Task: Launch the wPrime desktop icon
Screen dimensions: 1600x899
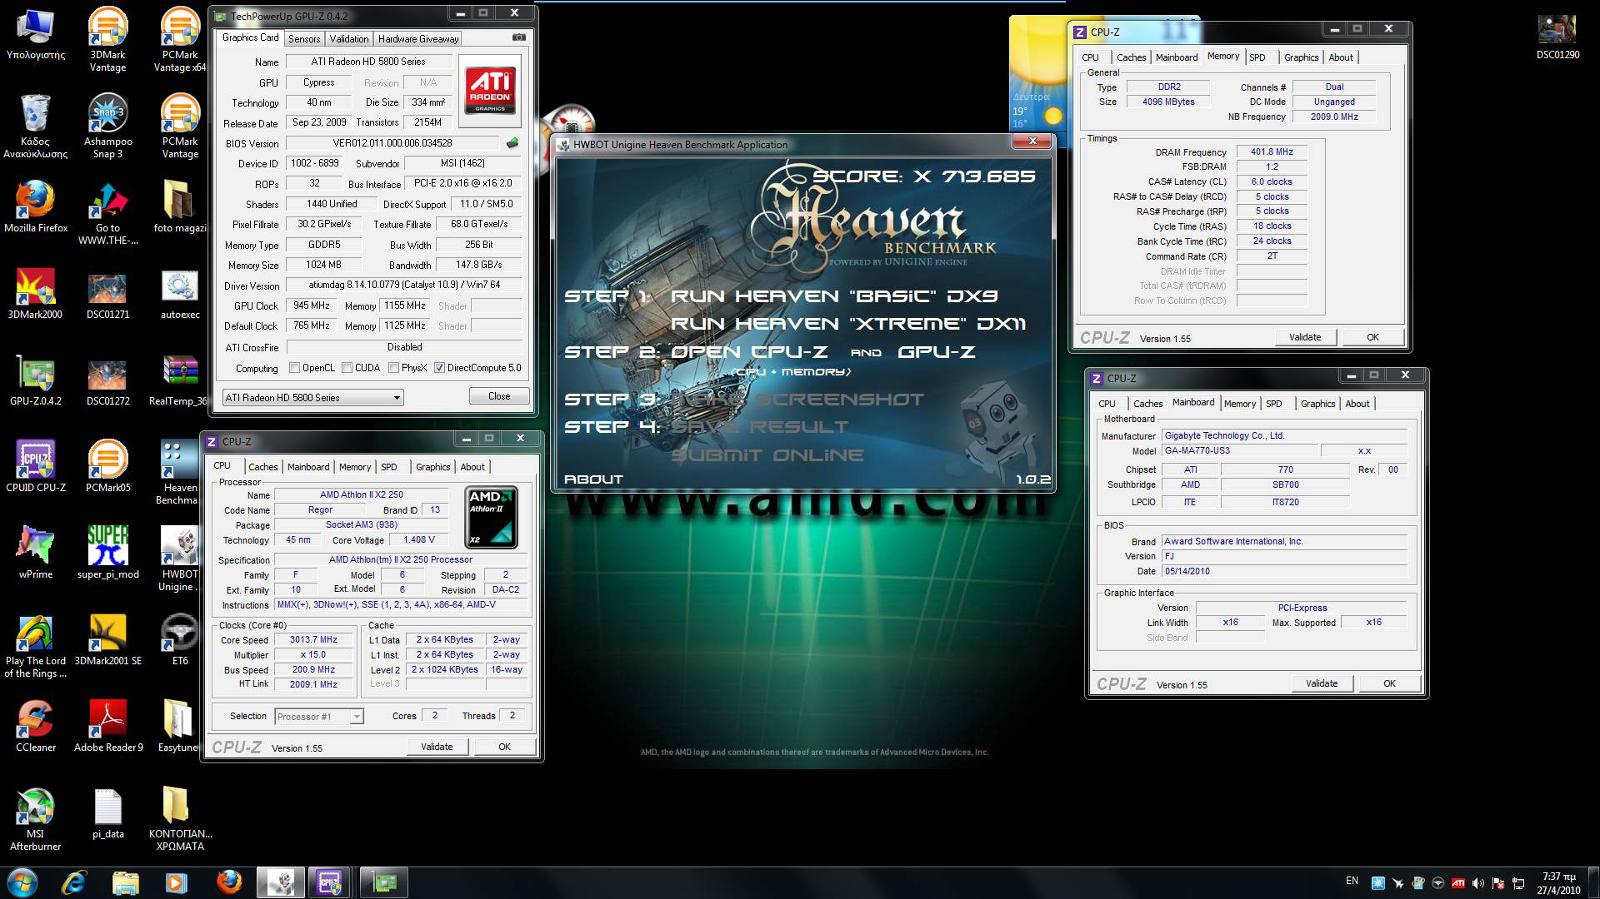Action: 36,553
